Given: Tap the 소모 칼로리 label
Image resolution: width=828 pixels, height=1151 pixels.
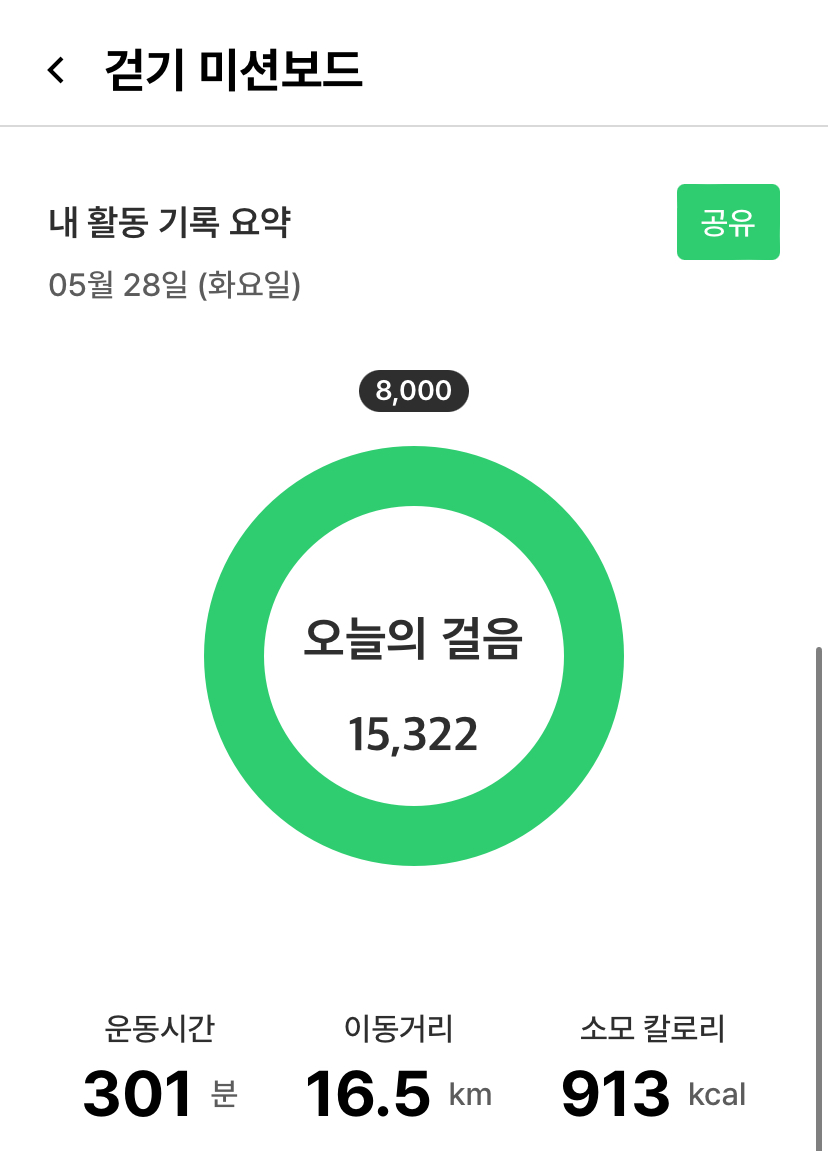Looking at the screenshot, I should [x=653, y=1027].
